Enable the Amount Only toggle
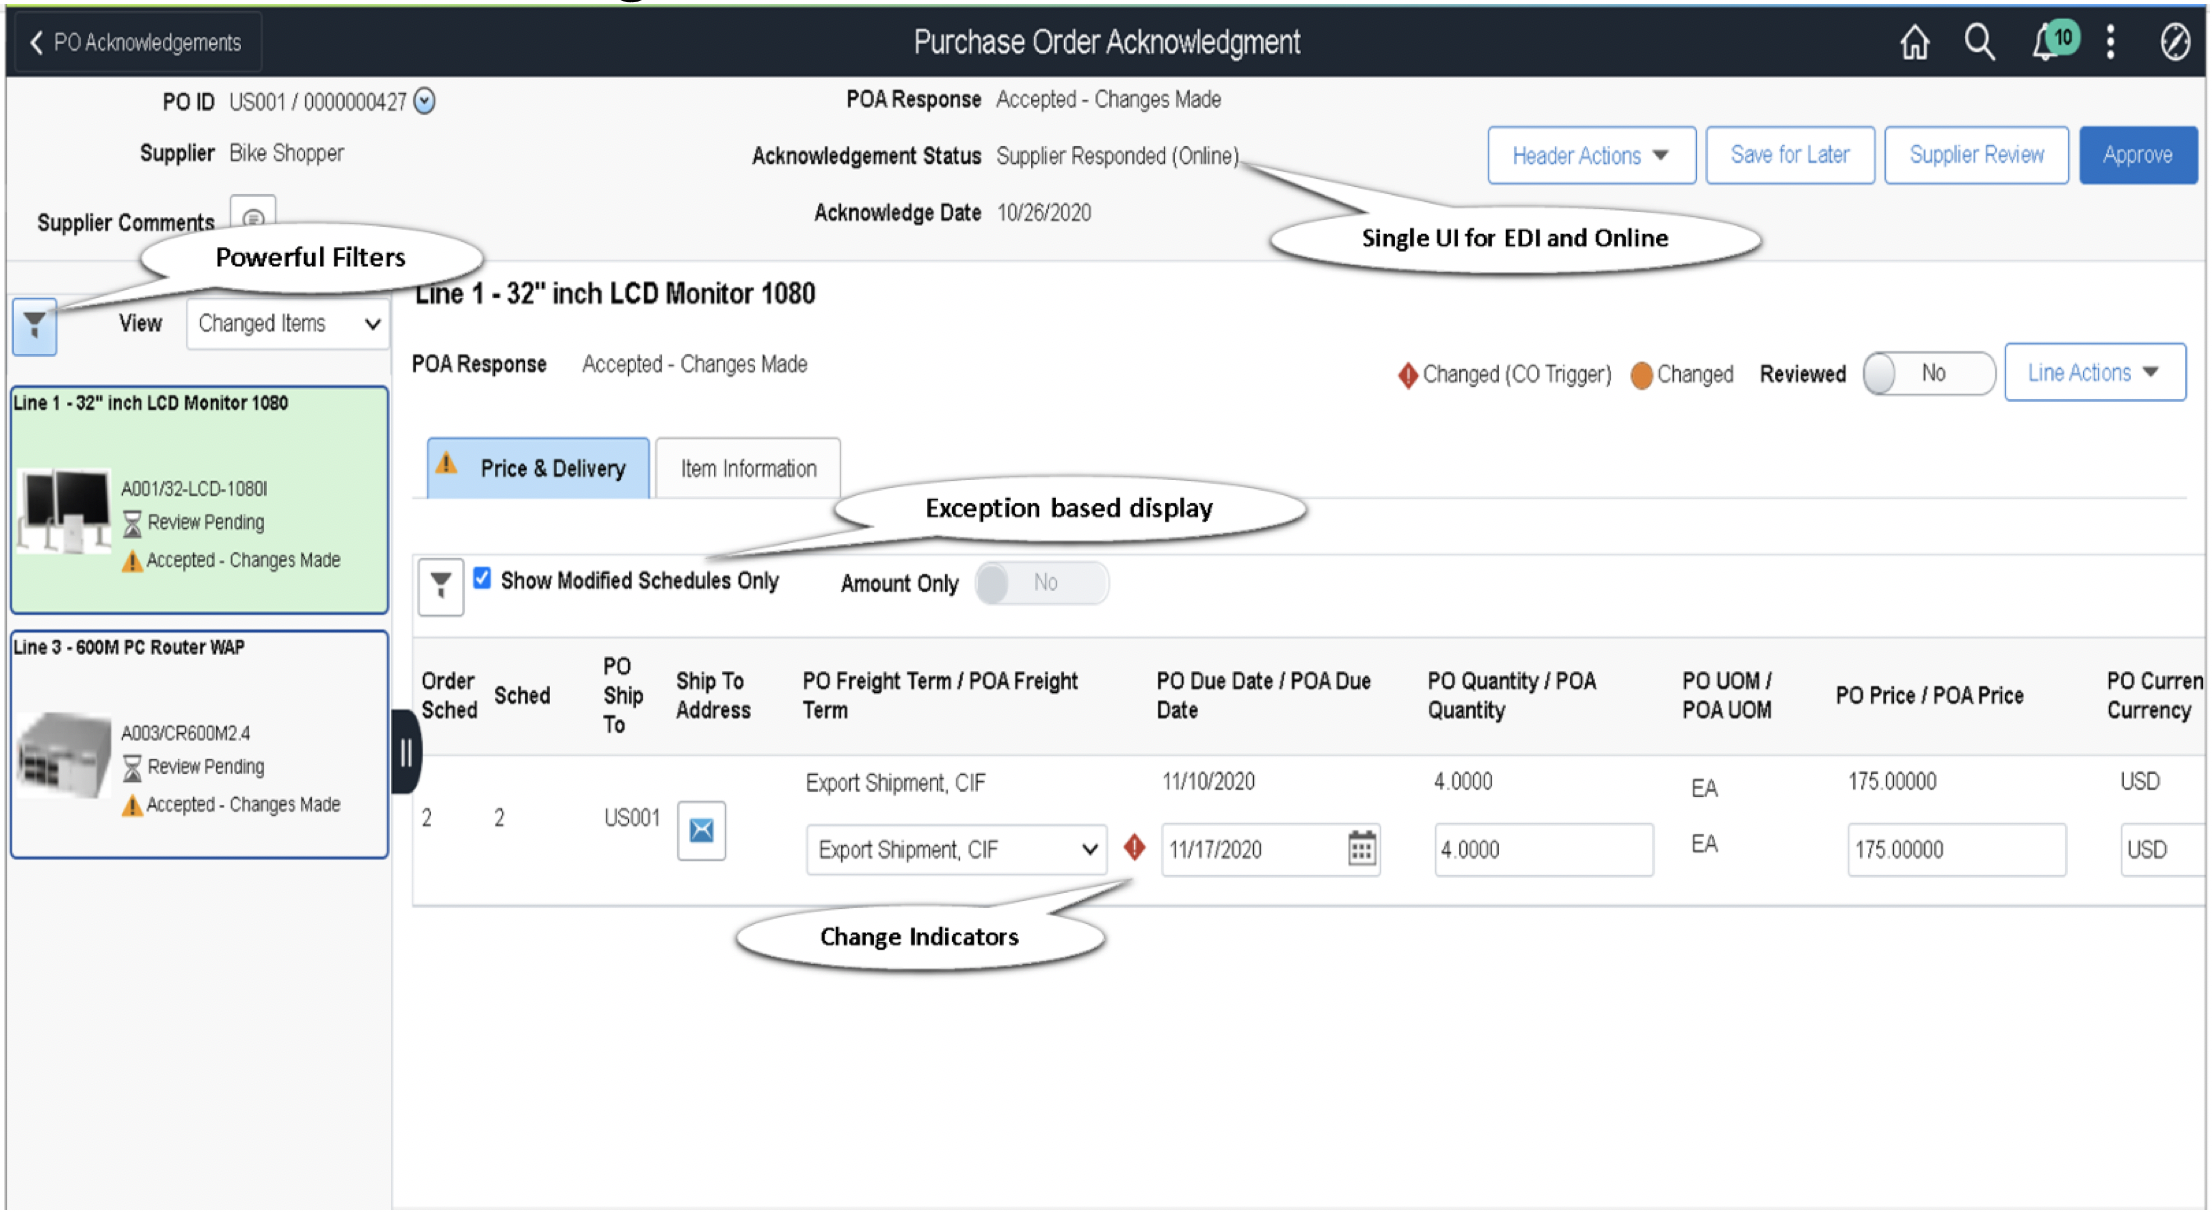Viewport: 2212px width, 1212px height. (x=1041, y=583)
